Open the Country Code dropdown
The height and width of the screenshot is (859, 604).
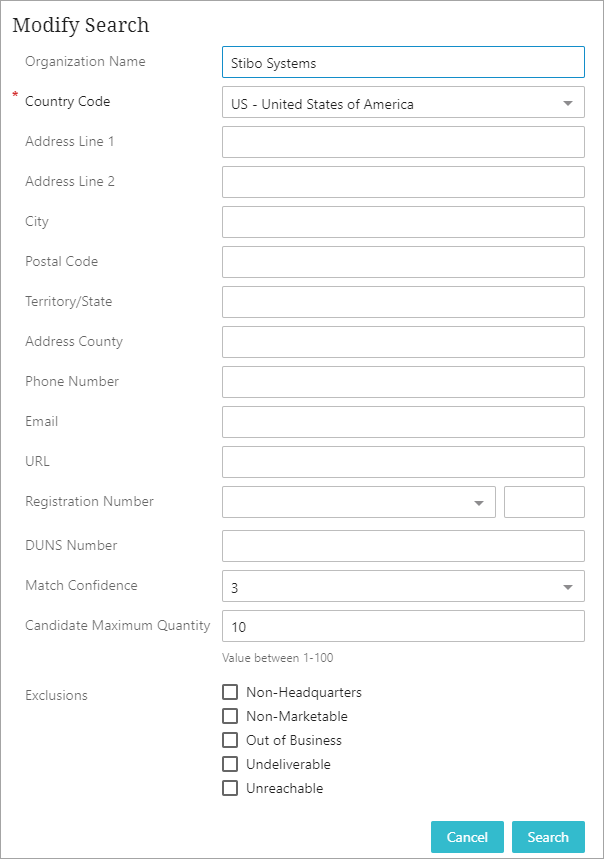403,102
